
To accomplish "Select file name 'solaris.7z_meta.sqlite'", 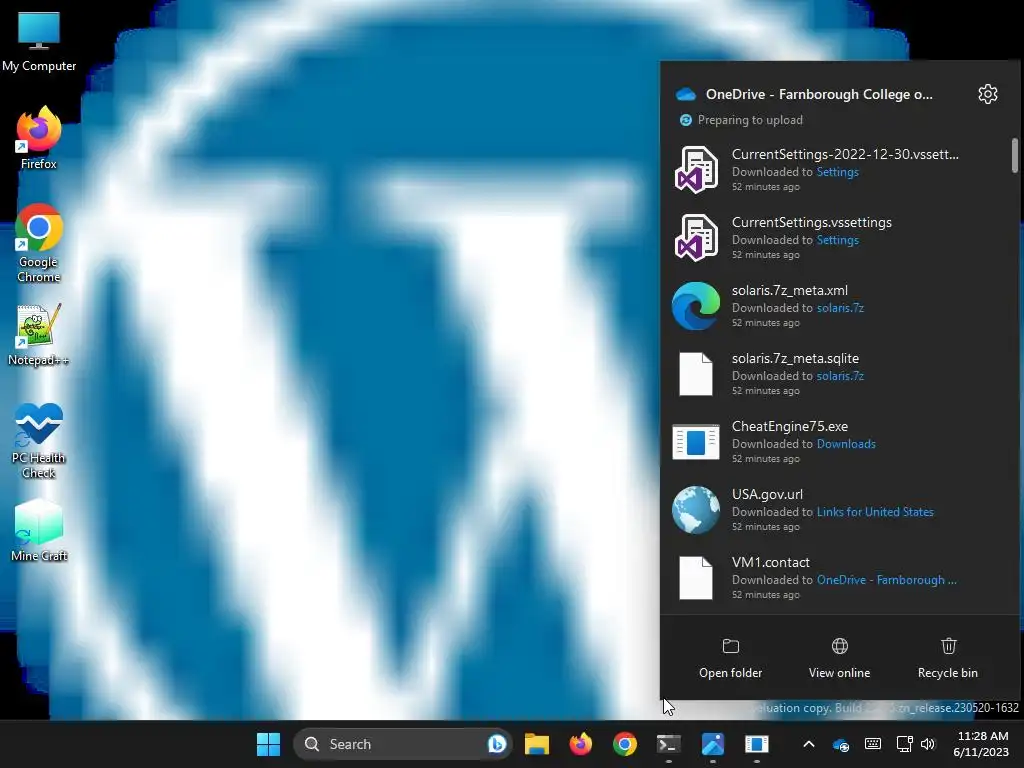I will point(795,359).
